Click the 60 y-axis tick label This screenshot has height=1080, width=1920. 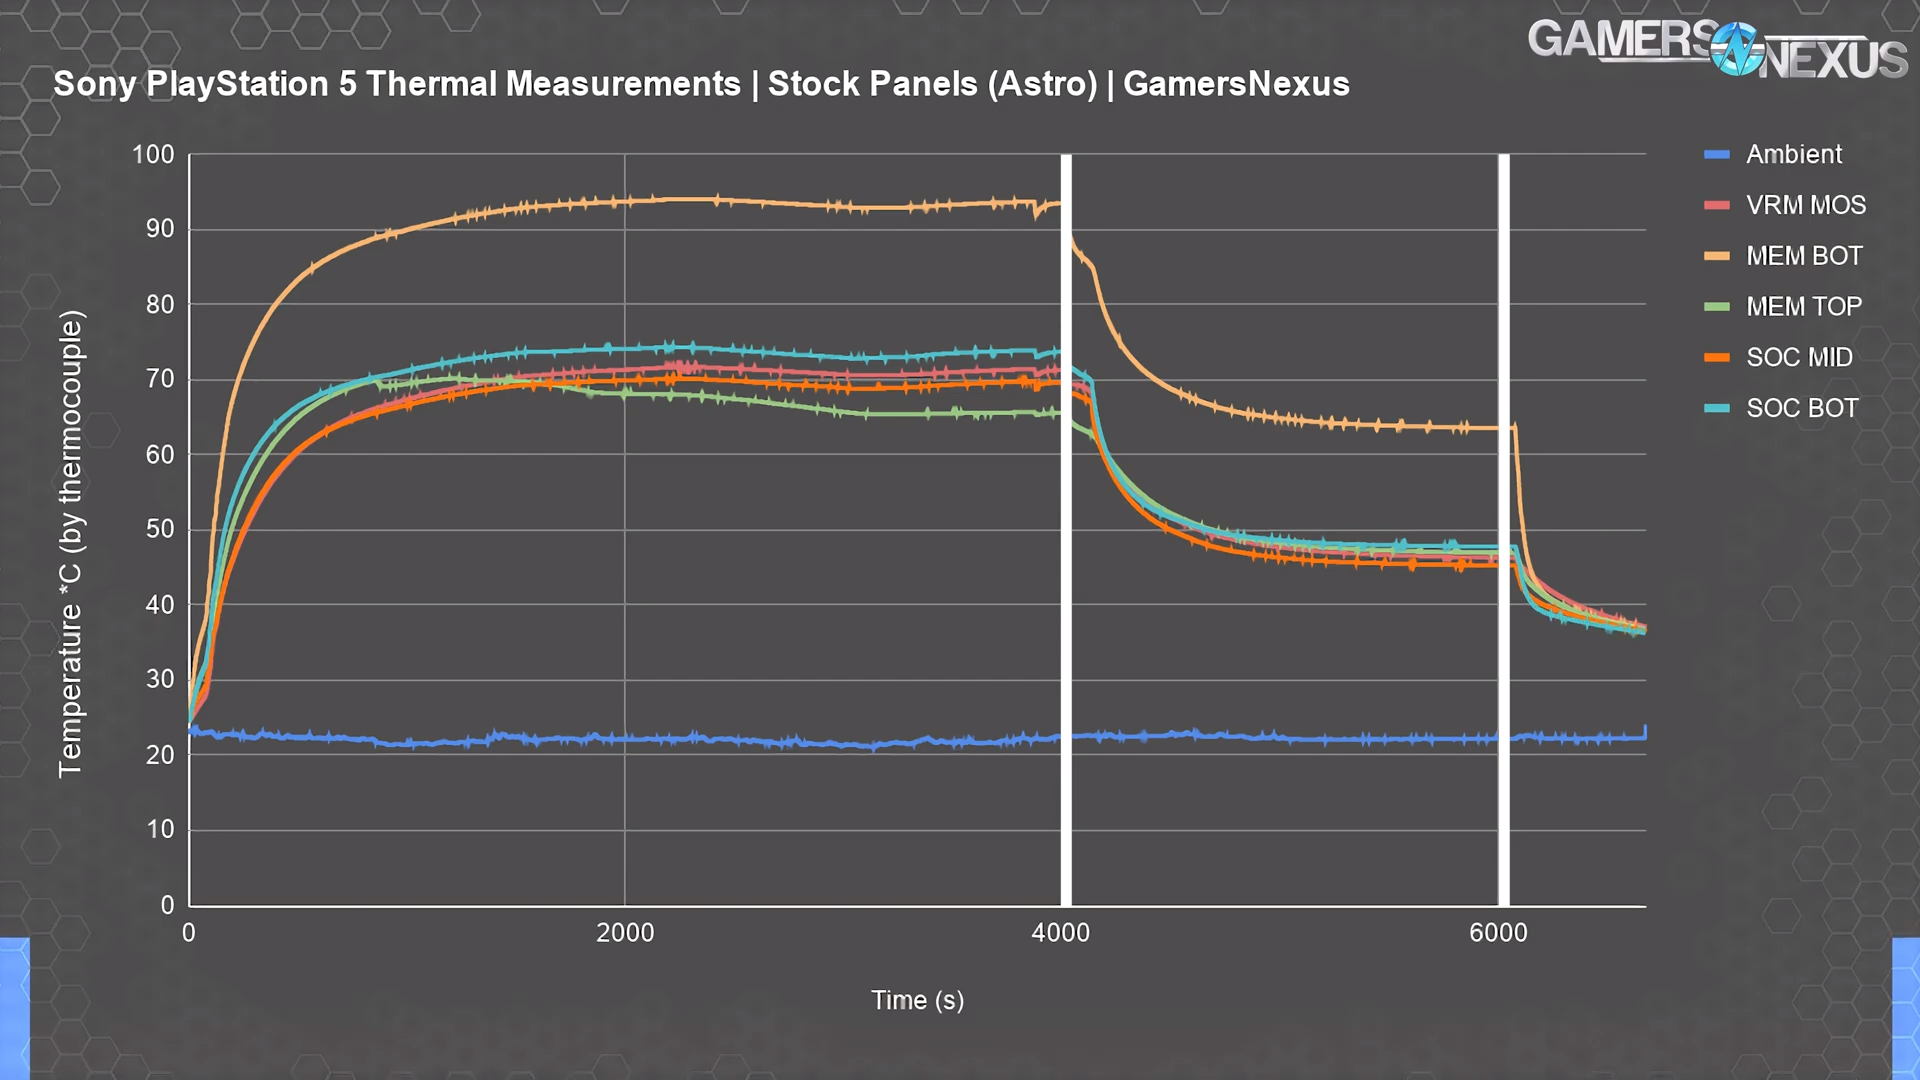coord(160,455)
